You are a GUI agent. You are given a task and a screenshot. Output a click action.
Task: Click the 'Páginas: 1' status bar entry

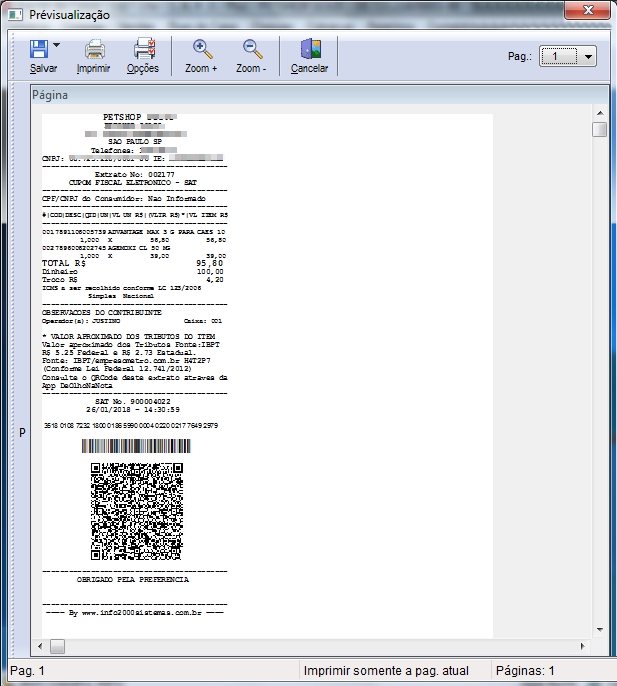(x=525, y=671)
